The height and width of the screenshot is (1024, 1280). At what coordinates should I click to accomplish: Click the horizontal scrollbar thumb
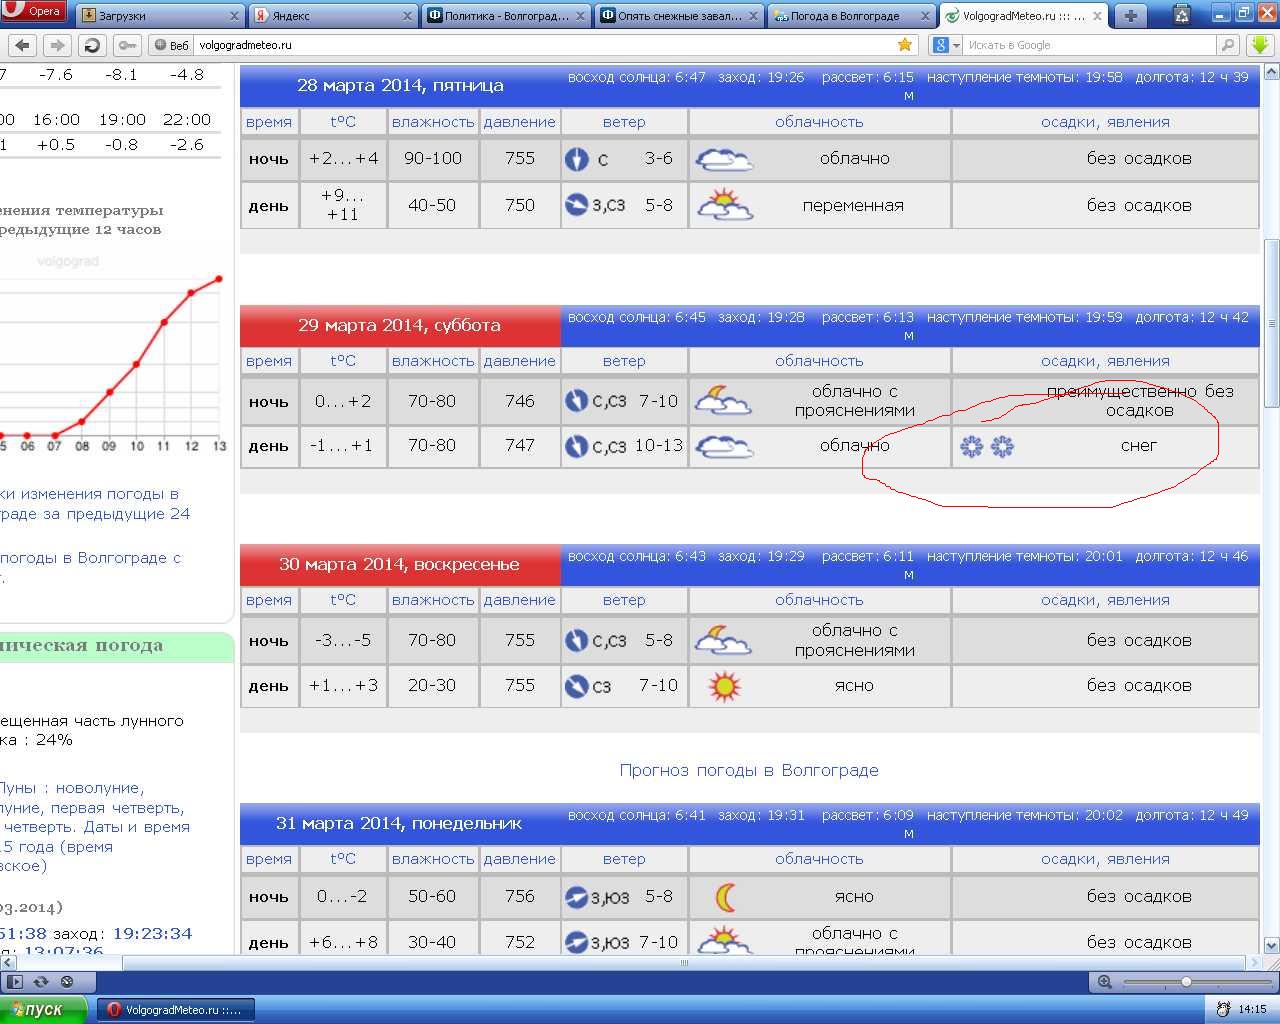click(685, 963)
